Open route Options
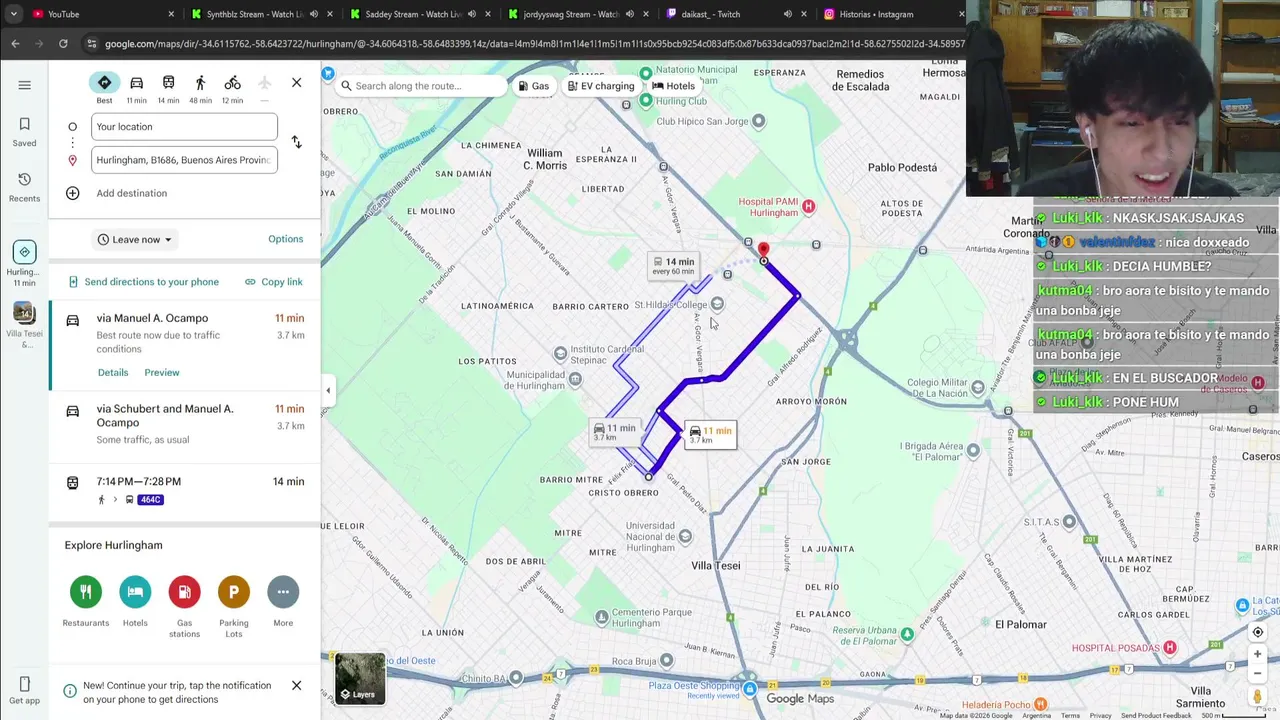Image resolution: width=1280 pixels, height=720 pixels. (285, 239)
